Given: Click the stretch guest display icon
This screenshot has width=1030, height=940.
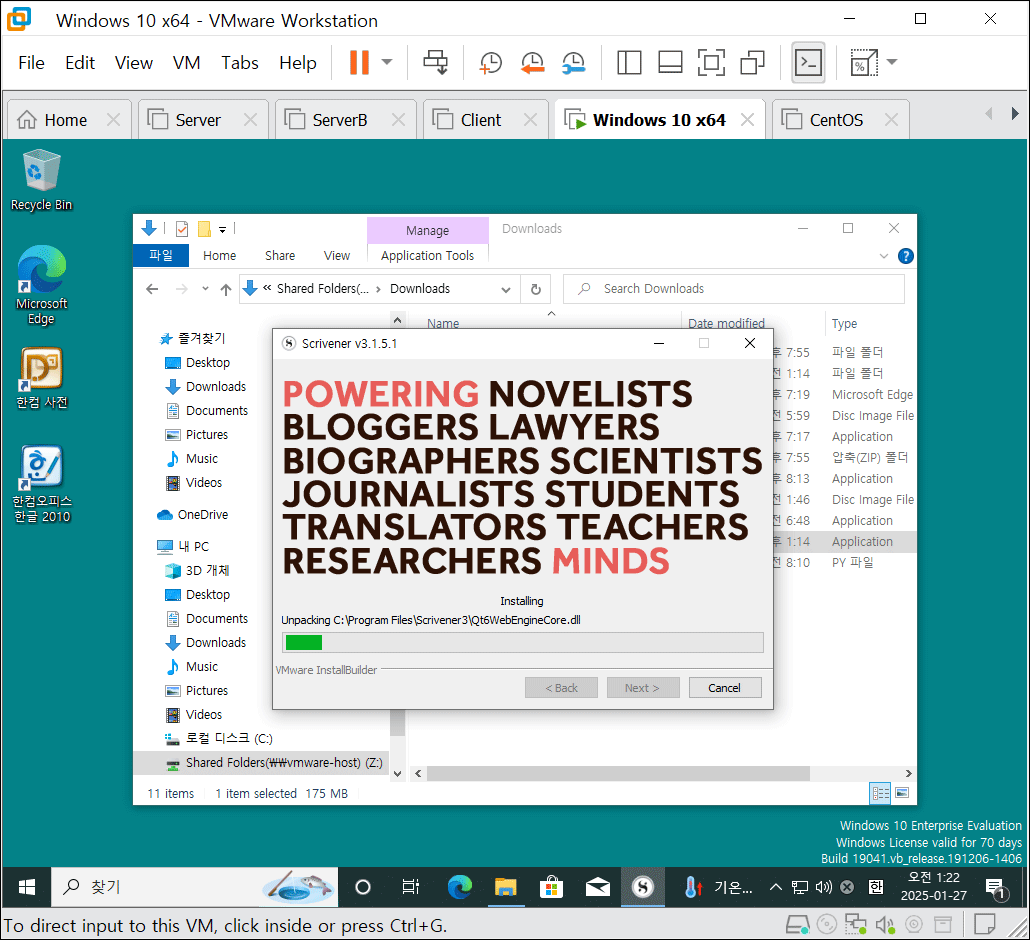Looking at the screenshot, I should pyautogui.click(x=863, y=62).
